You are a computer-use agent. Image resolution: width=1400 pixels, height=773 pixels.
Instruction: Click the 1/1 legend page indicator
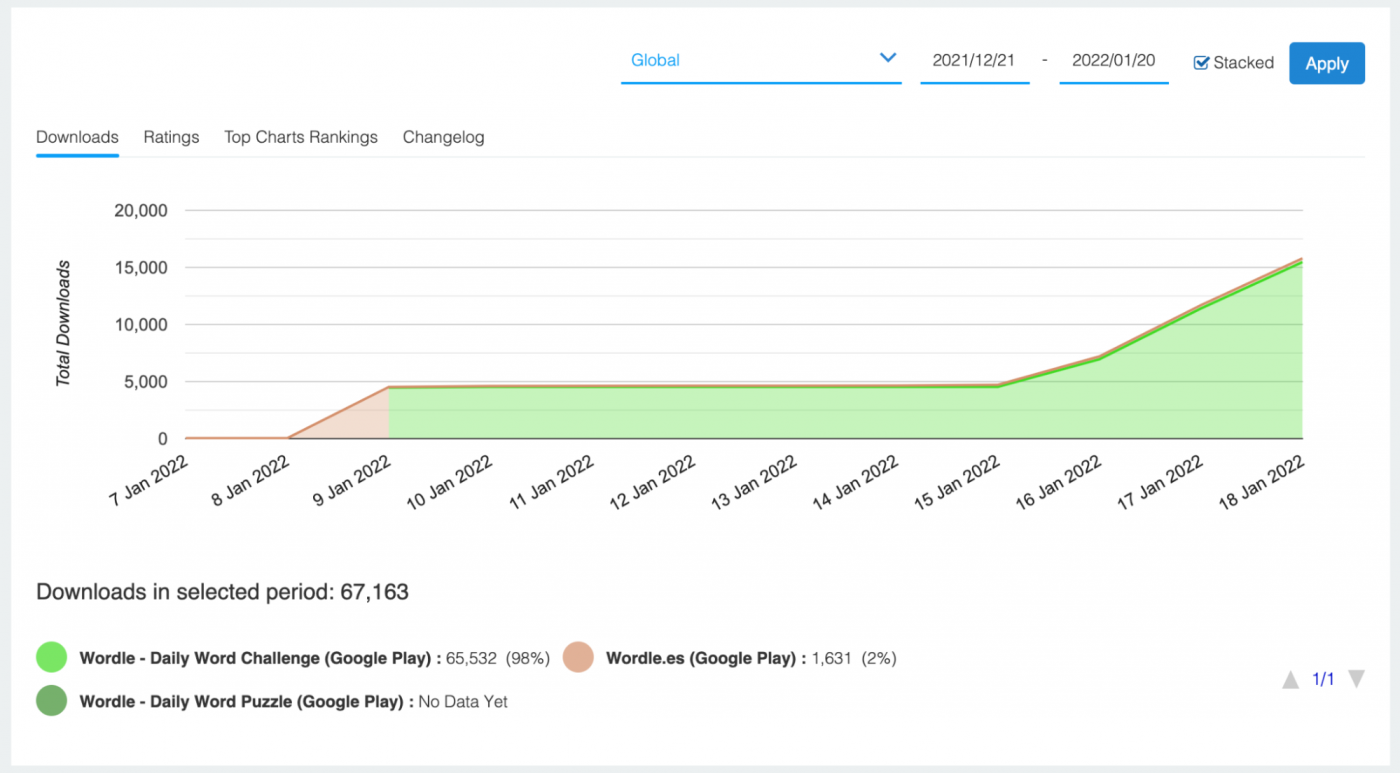(x=1323, y=680)
